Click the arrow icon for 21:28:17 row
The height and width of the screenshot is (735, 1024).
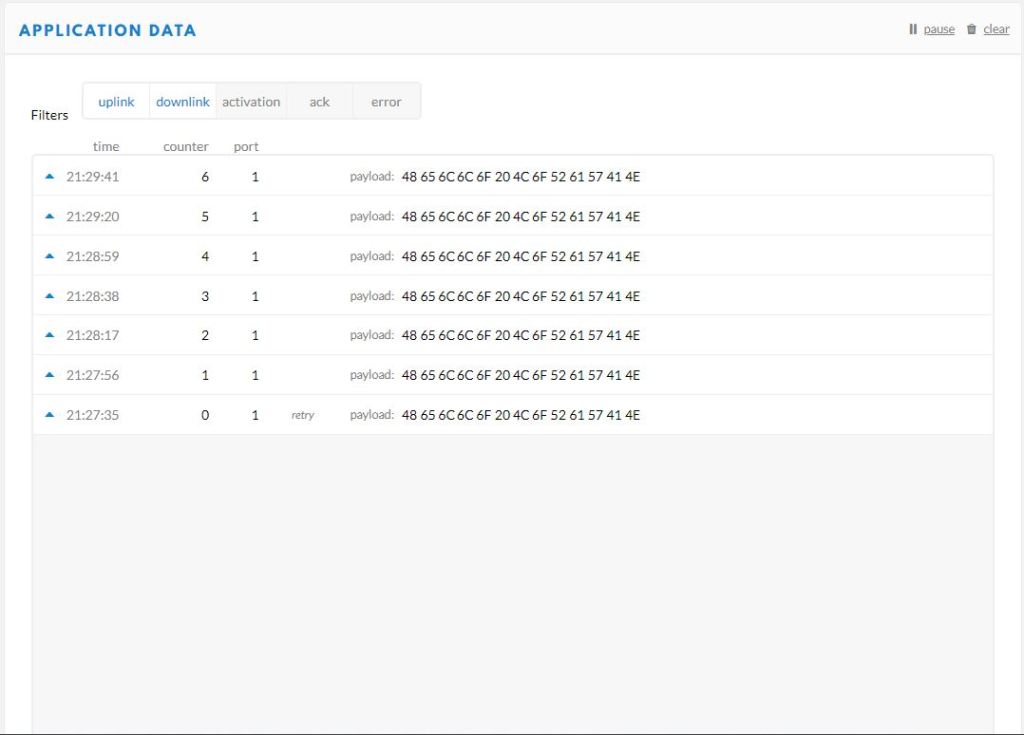pos(50,335)
